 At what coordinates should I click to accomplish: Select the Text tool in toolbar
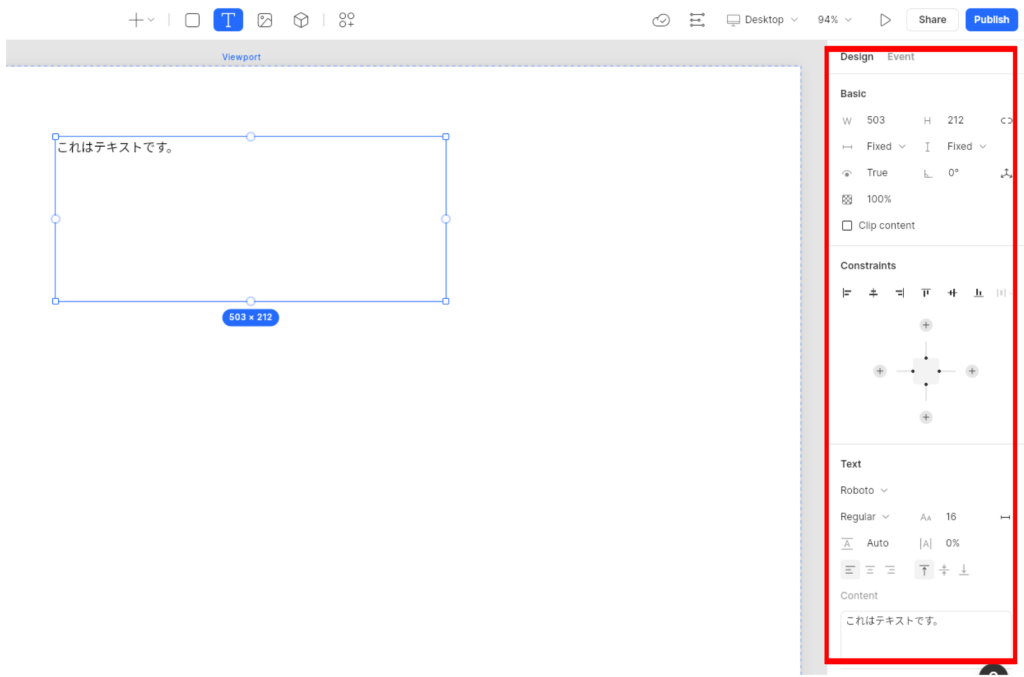pyautogui.click(x=228, y=20)
